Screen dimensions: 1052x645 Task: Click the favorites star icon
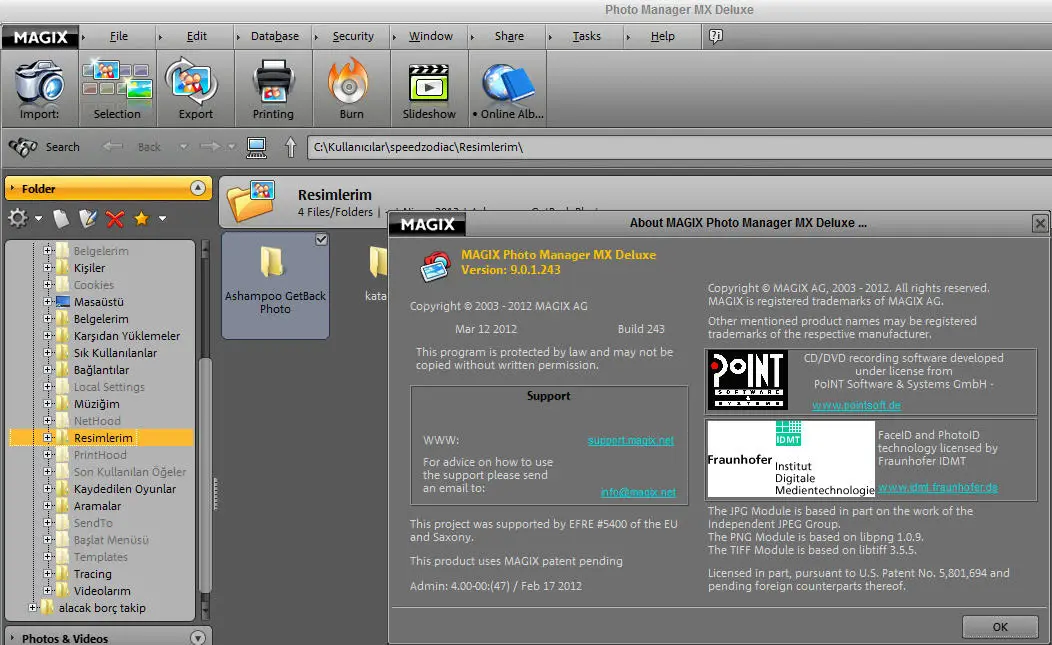142,218
